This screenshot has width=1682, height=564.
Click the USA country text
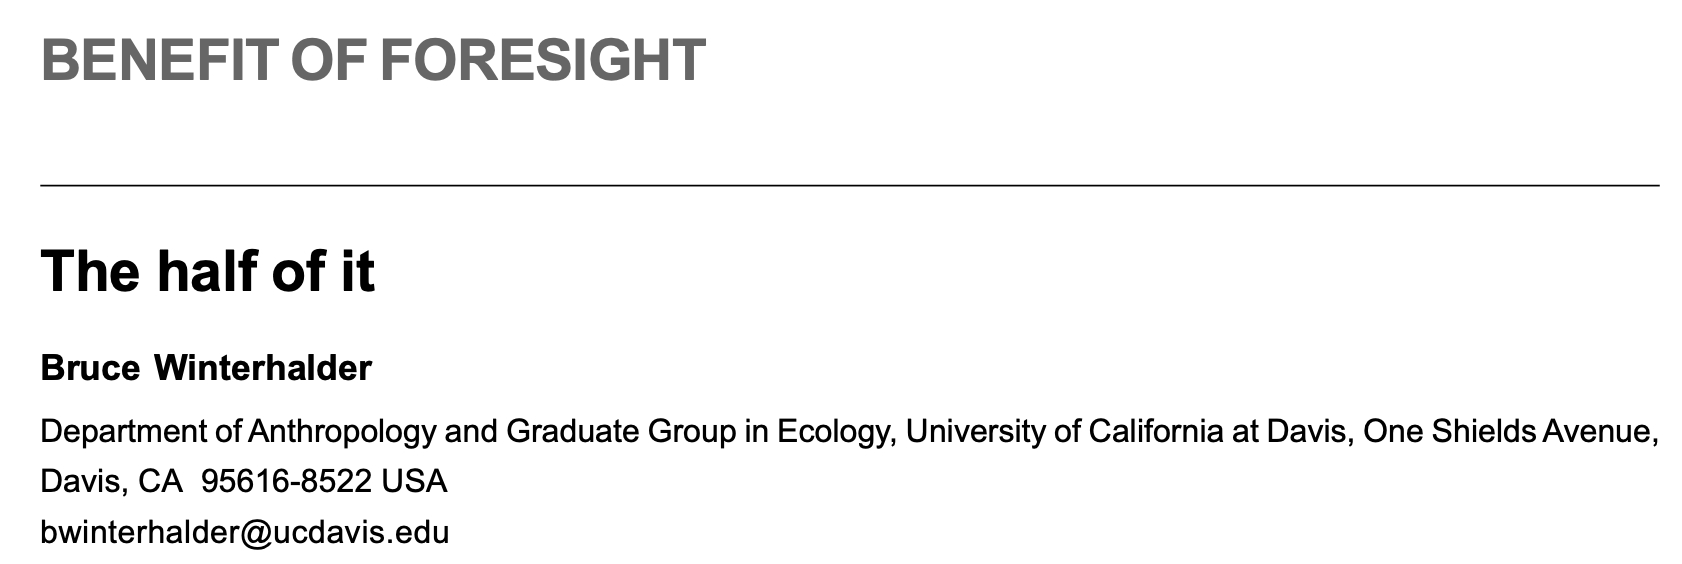click(x=414, y=482)
